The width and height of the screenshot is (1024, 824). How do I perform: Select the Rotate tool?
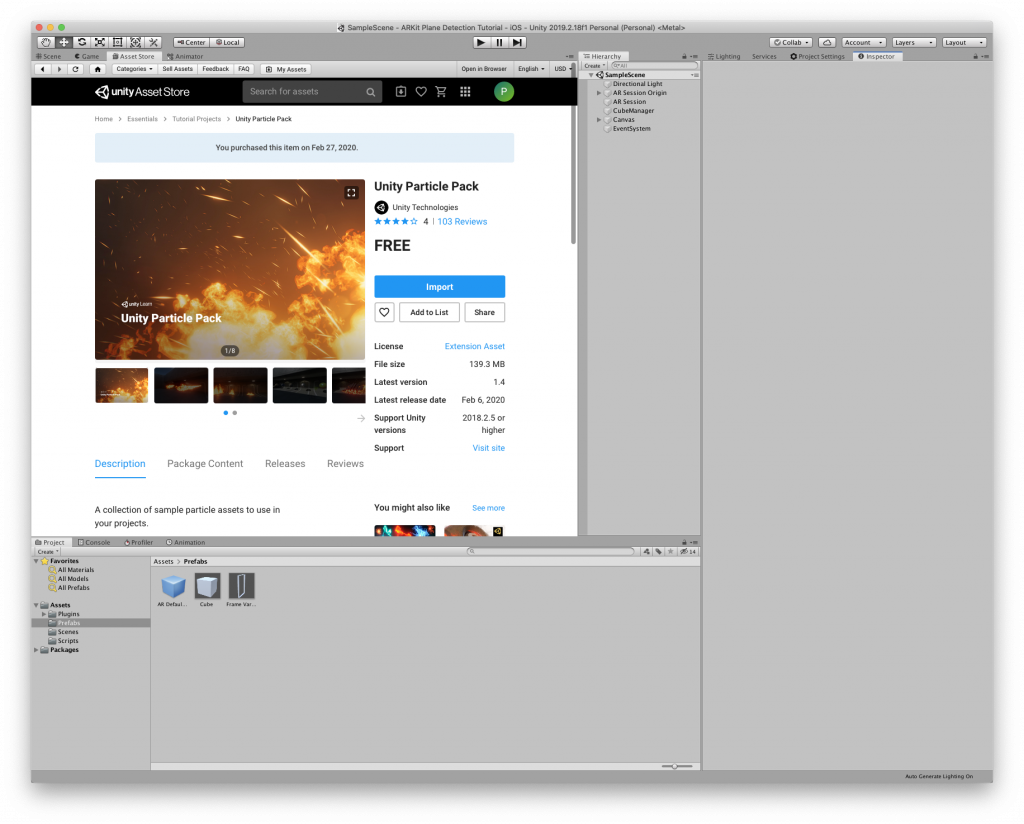tap(82, 42)
